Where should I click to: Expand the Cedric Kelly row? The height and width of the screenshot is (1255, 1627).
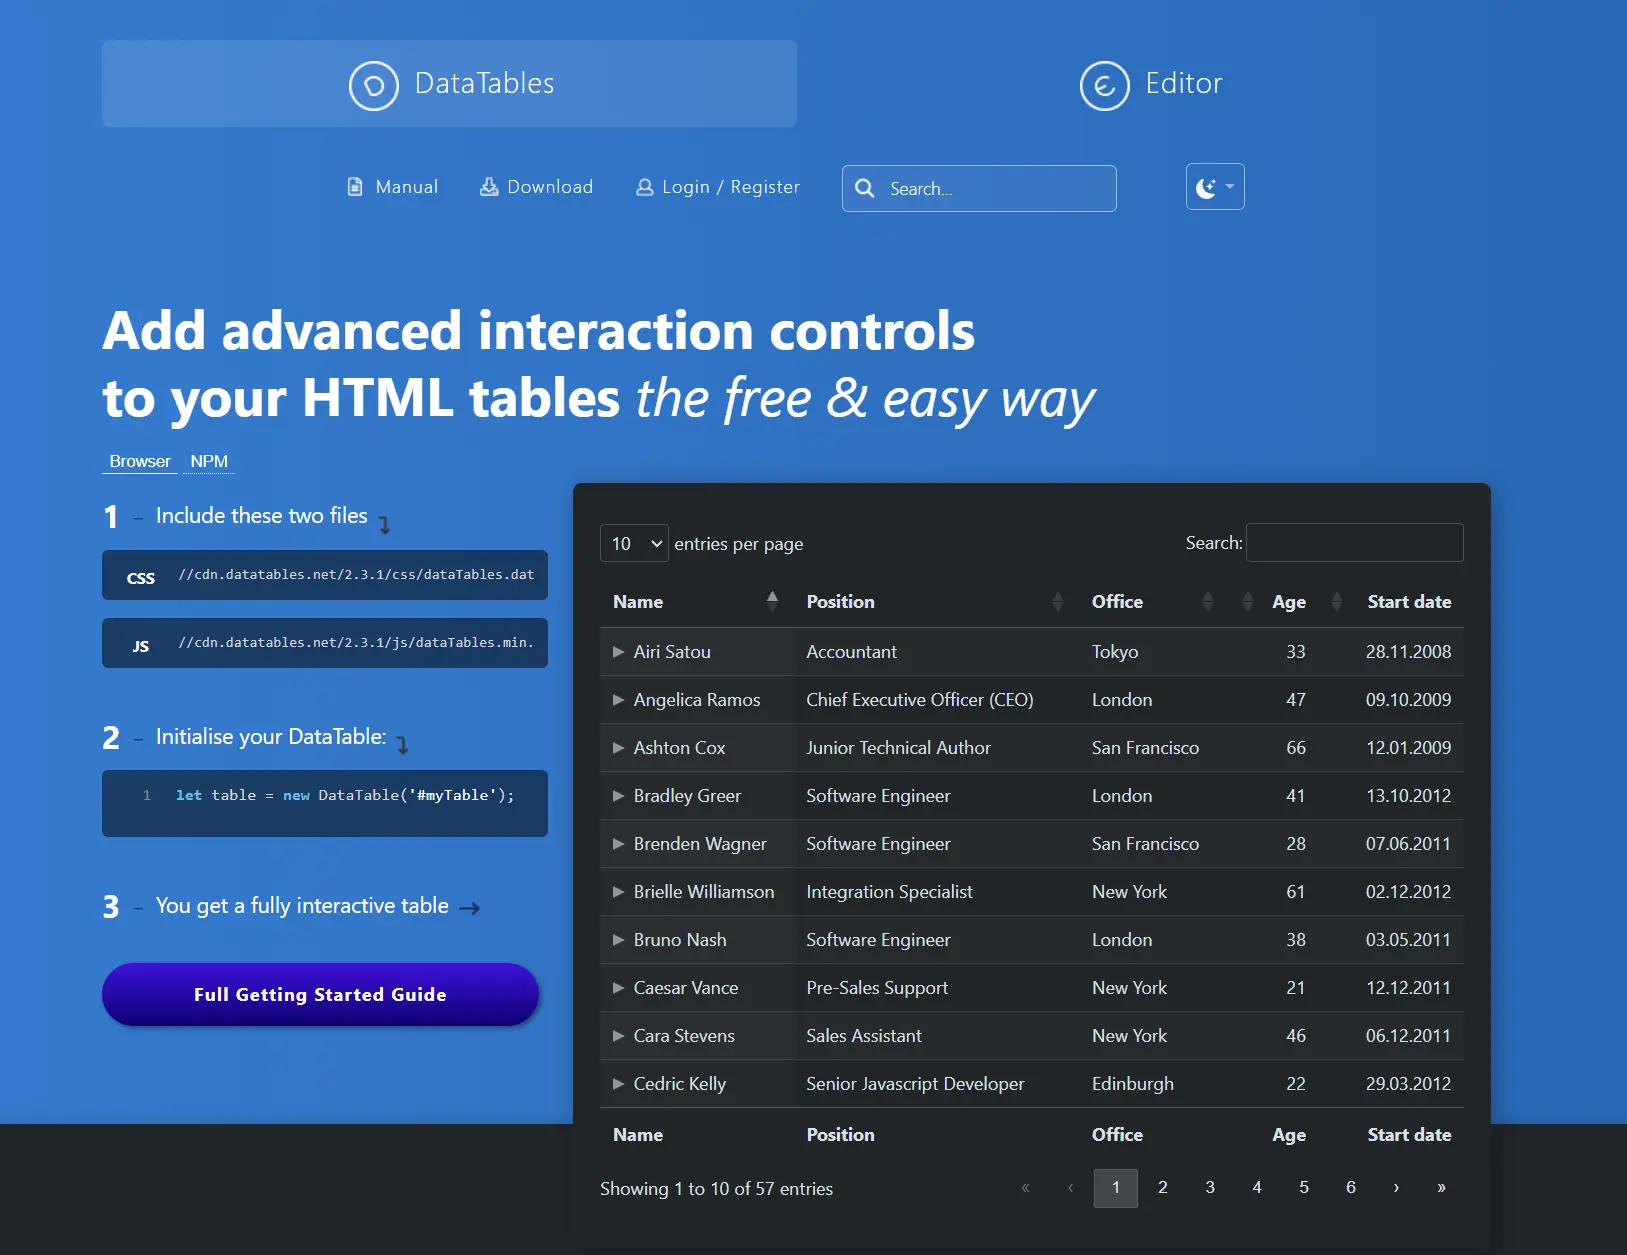pyautogui.click(x=619, y=1084)
